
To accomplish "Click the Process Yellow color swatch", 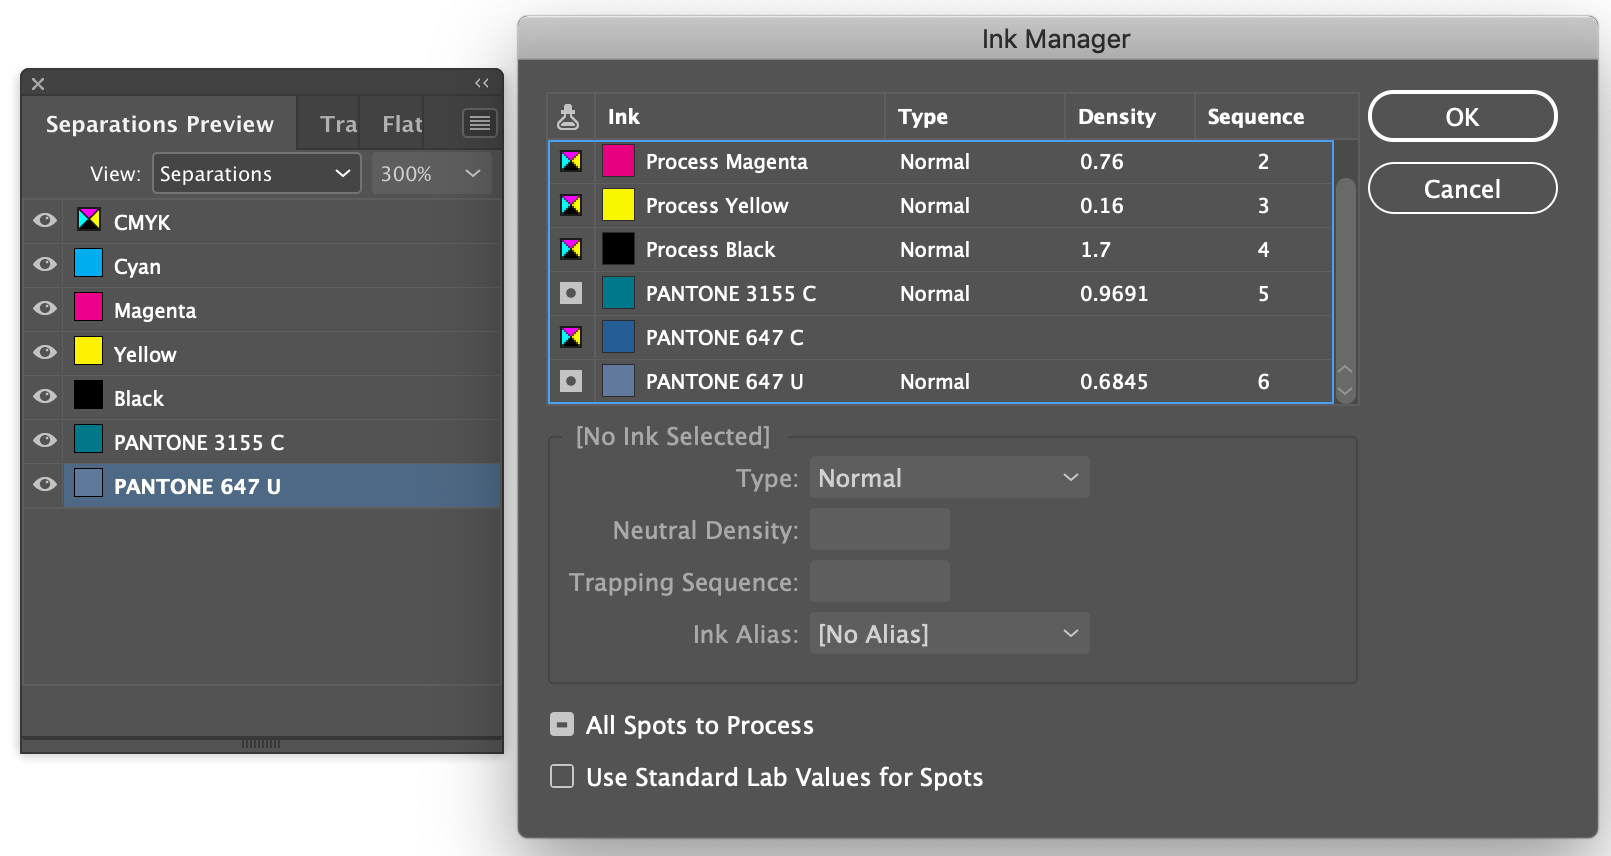I will [618, 205].
